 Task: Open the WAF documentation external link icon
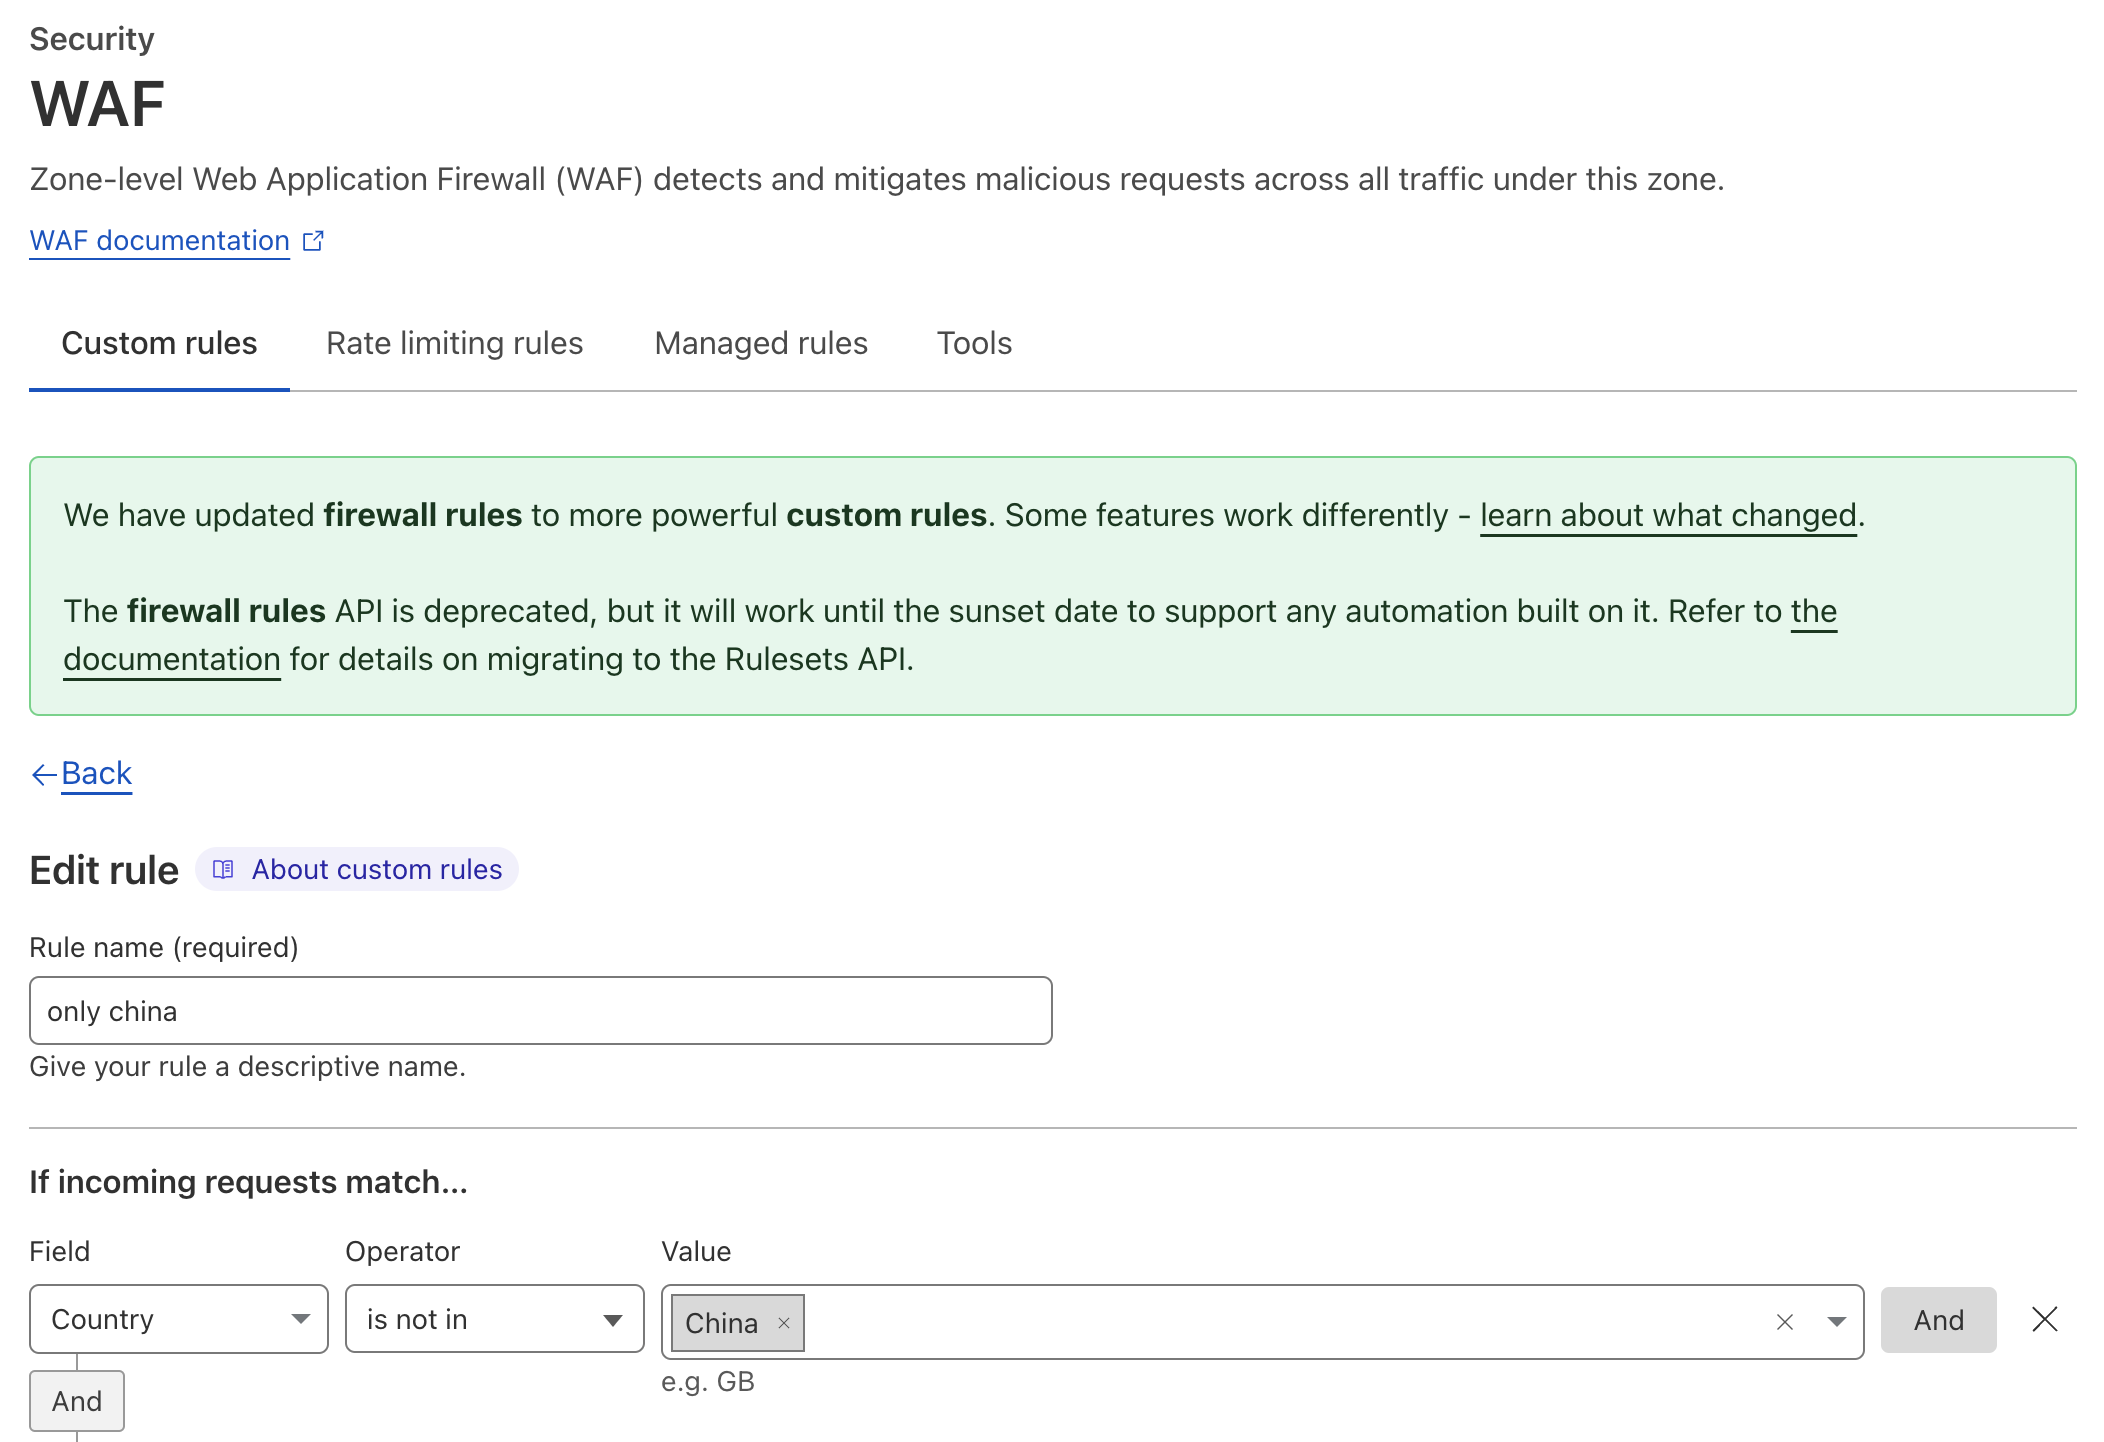pyautogui.click(x=313, y=241)
